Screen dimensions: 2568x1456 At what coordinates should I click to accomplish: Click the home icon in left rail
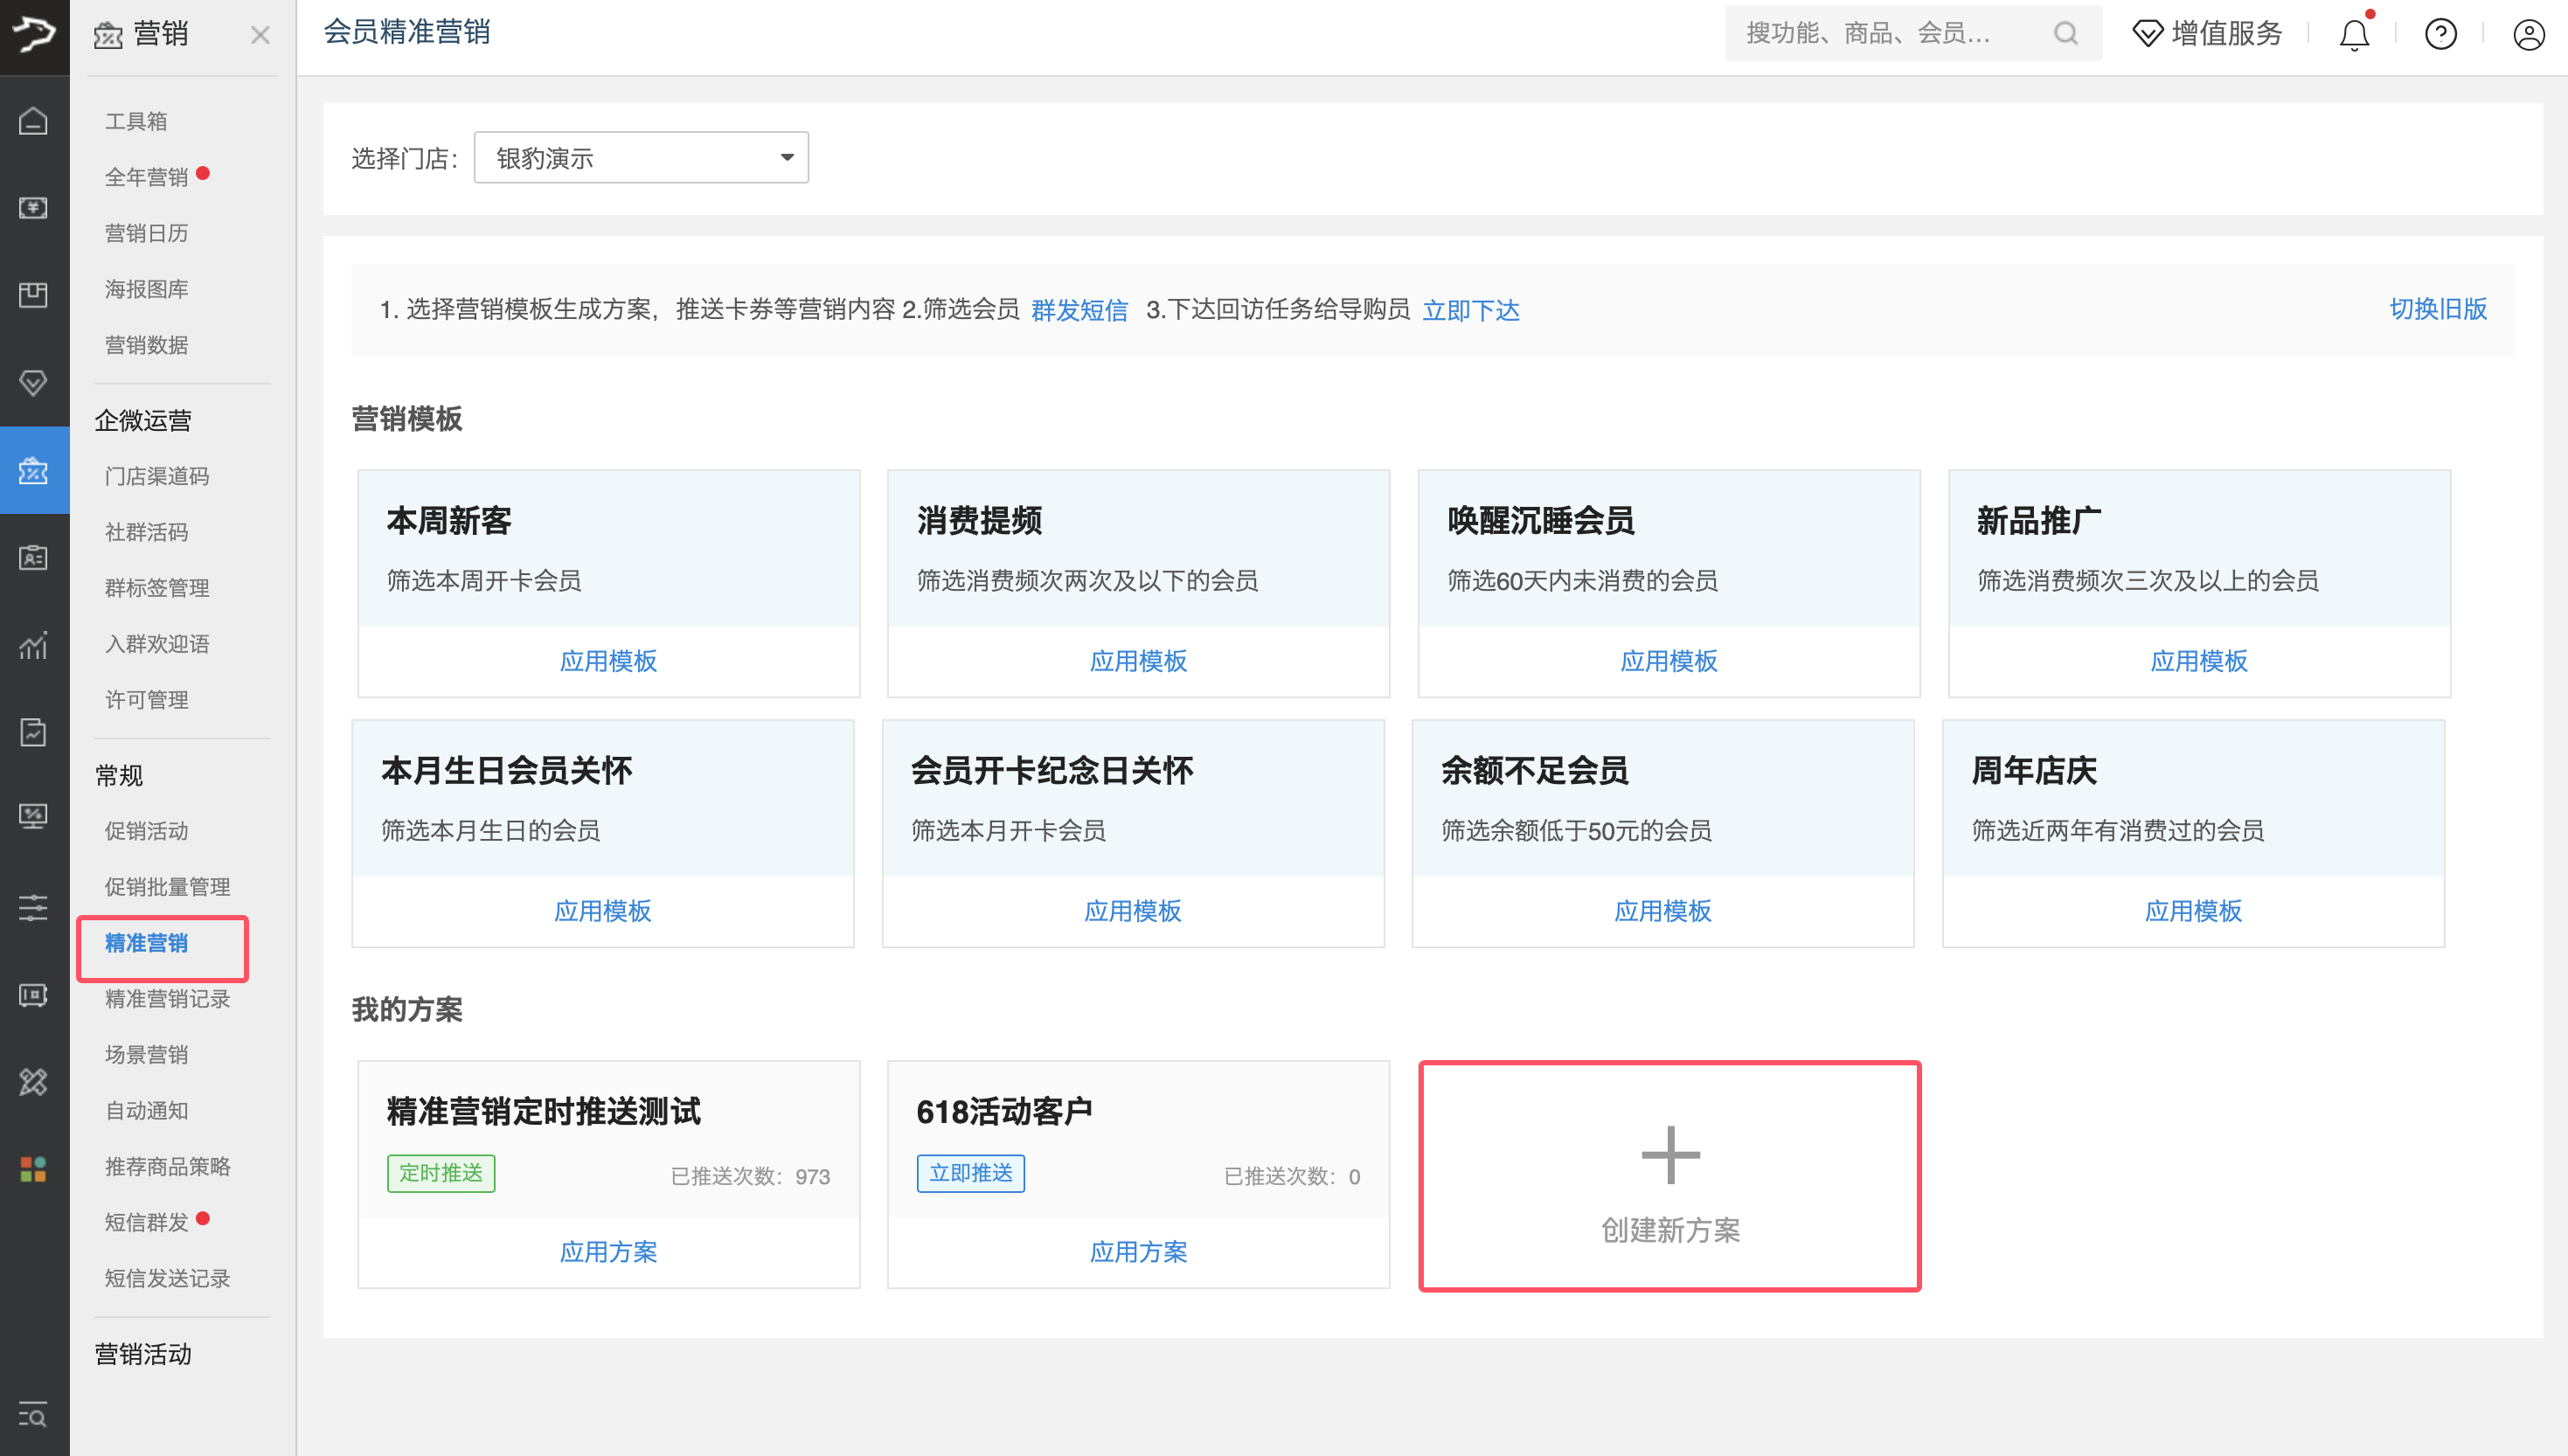pos(33,121)
